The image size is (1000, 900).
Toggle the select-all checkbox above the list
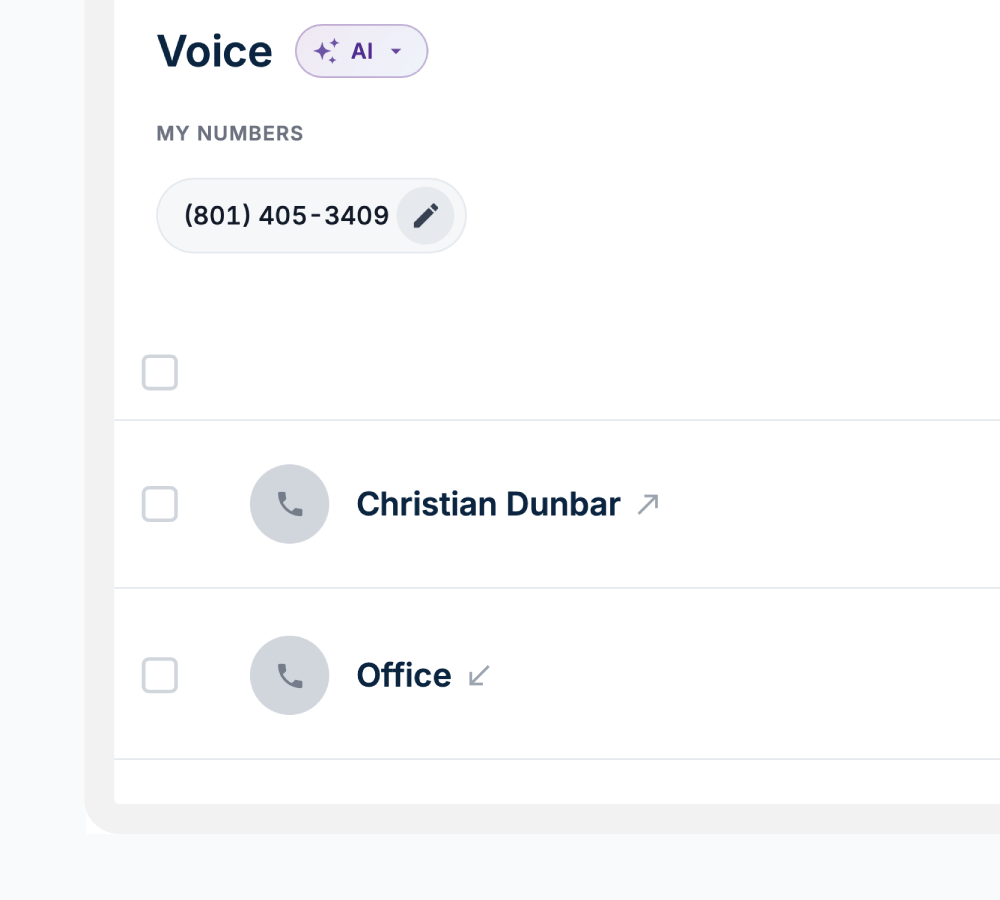tap(160, 373)
